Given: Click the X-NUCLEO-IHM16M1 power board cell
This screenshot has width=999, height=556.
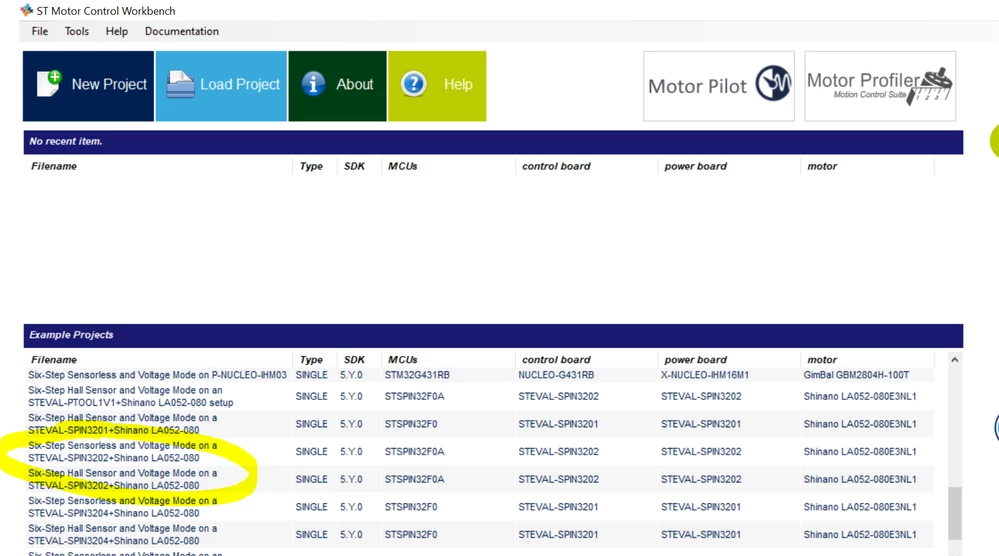Looking at the screenshot, I should tap(705, 375).
